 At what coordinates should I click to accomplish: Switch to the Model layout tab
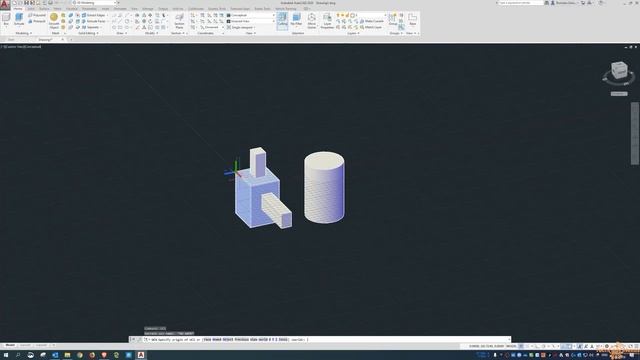[10, 345]
